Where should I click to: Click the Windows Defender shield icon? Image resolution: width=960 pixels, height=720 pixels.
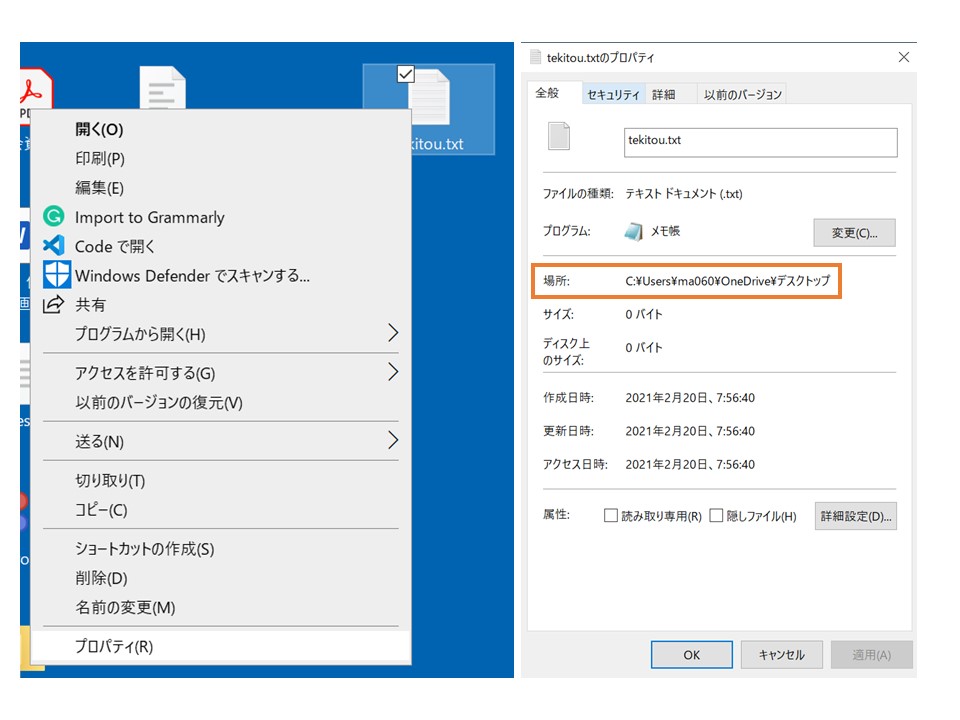(x=56, y=275)
